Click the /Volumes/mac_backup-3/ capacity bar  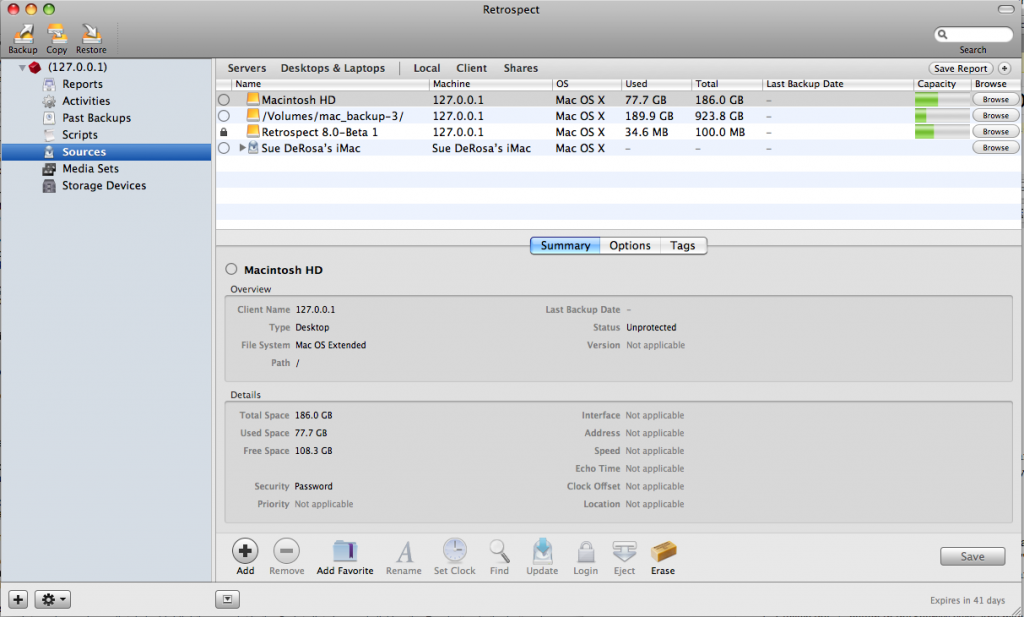(x=942, y=116)
